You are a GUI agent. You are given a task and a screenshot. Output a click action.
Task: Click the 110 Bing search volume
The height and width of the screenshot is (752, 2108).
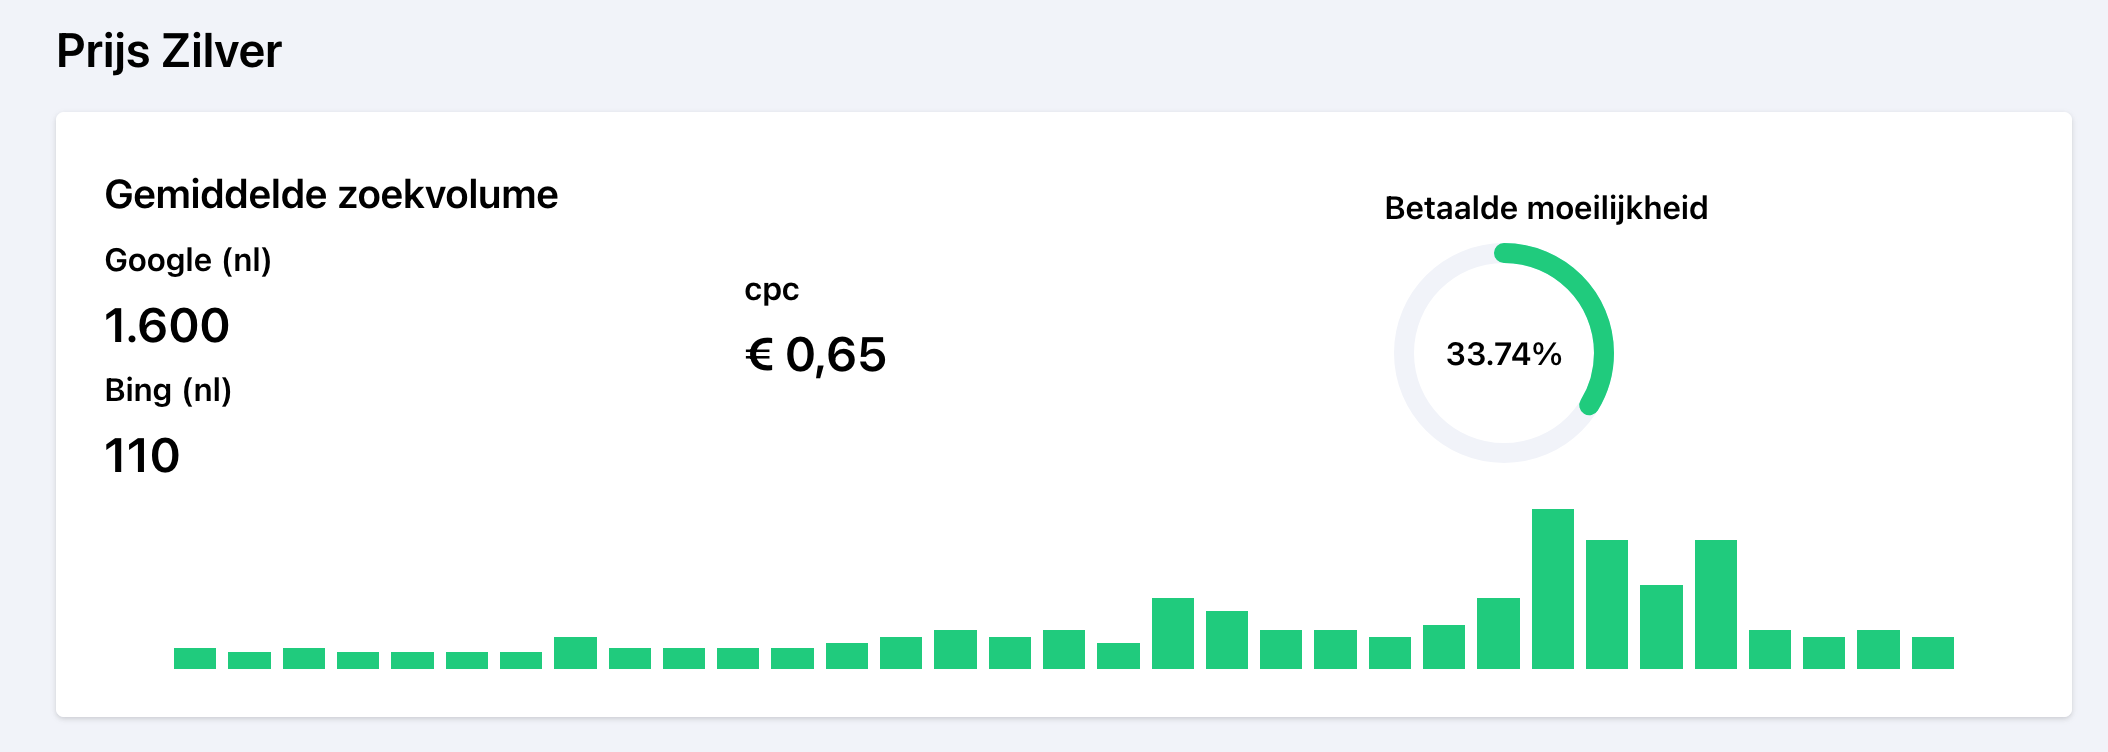142,456
